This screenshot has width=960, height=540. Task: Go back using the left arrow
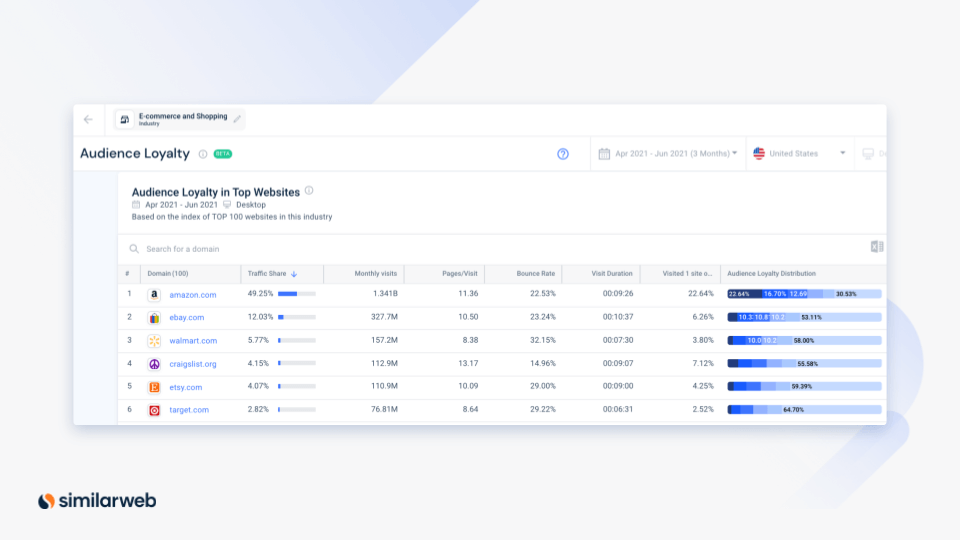tap(88, 119)
